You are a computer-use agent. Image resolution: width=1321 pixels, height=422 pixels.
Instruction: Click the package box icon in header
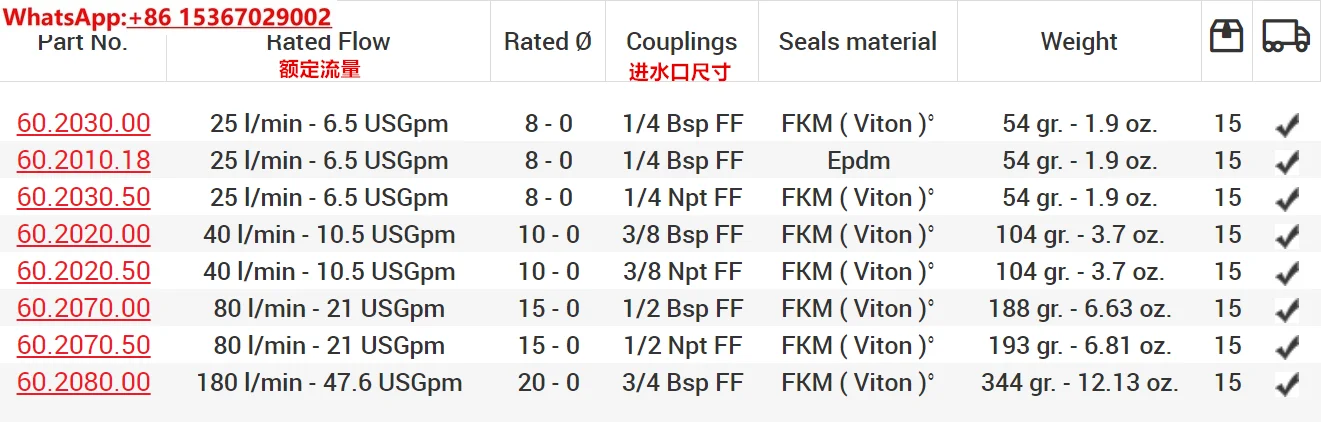(x=1226, y=37)
